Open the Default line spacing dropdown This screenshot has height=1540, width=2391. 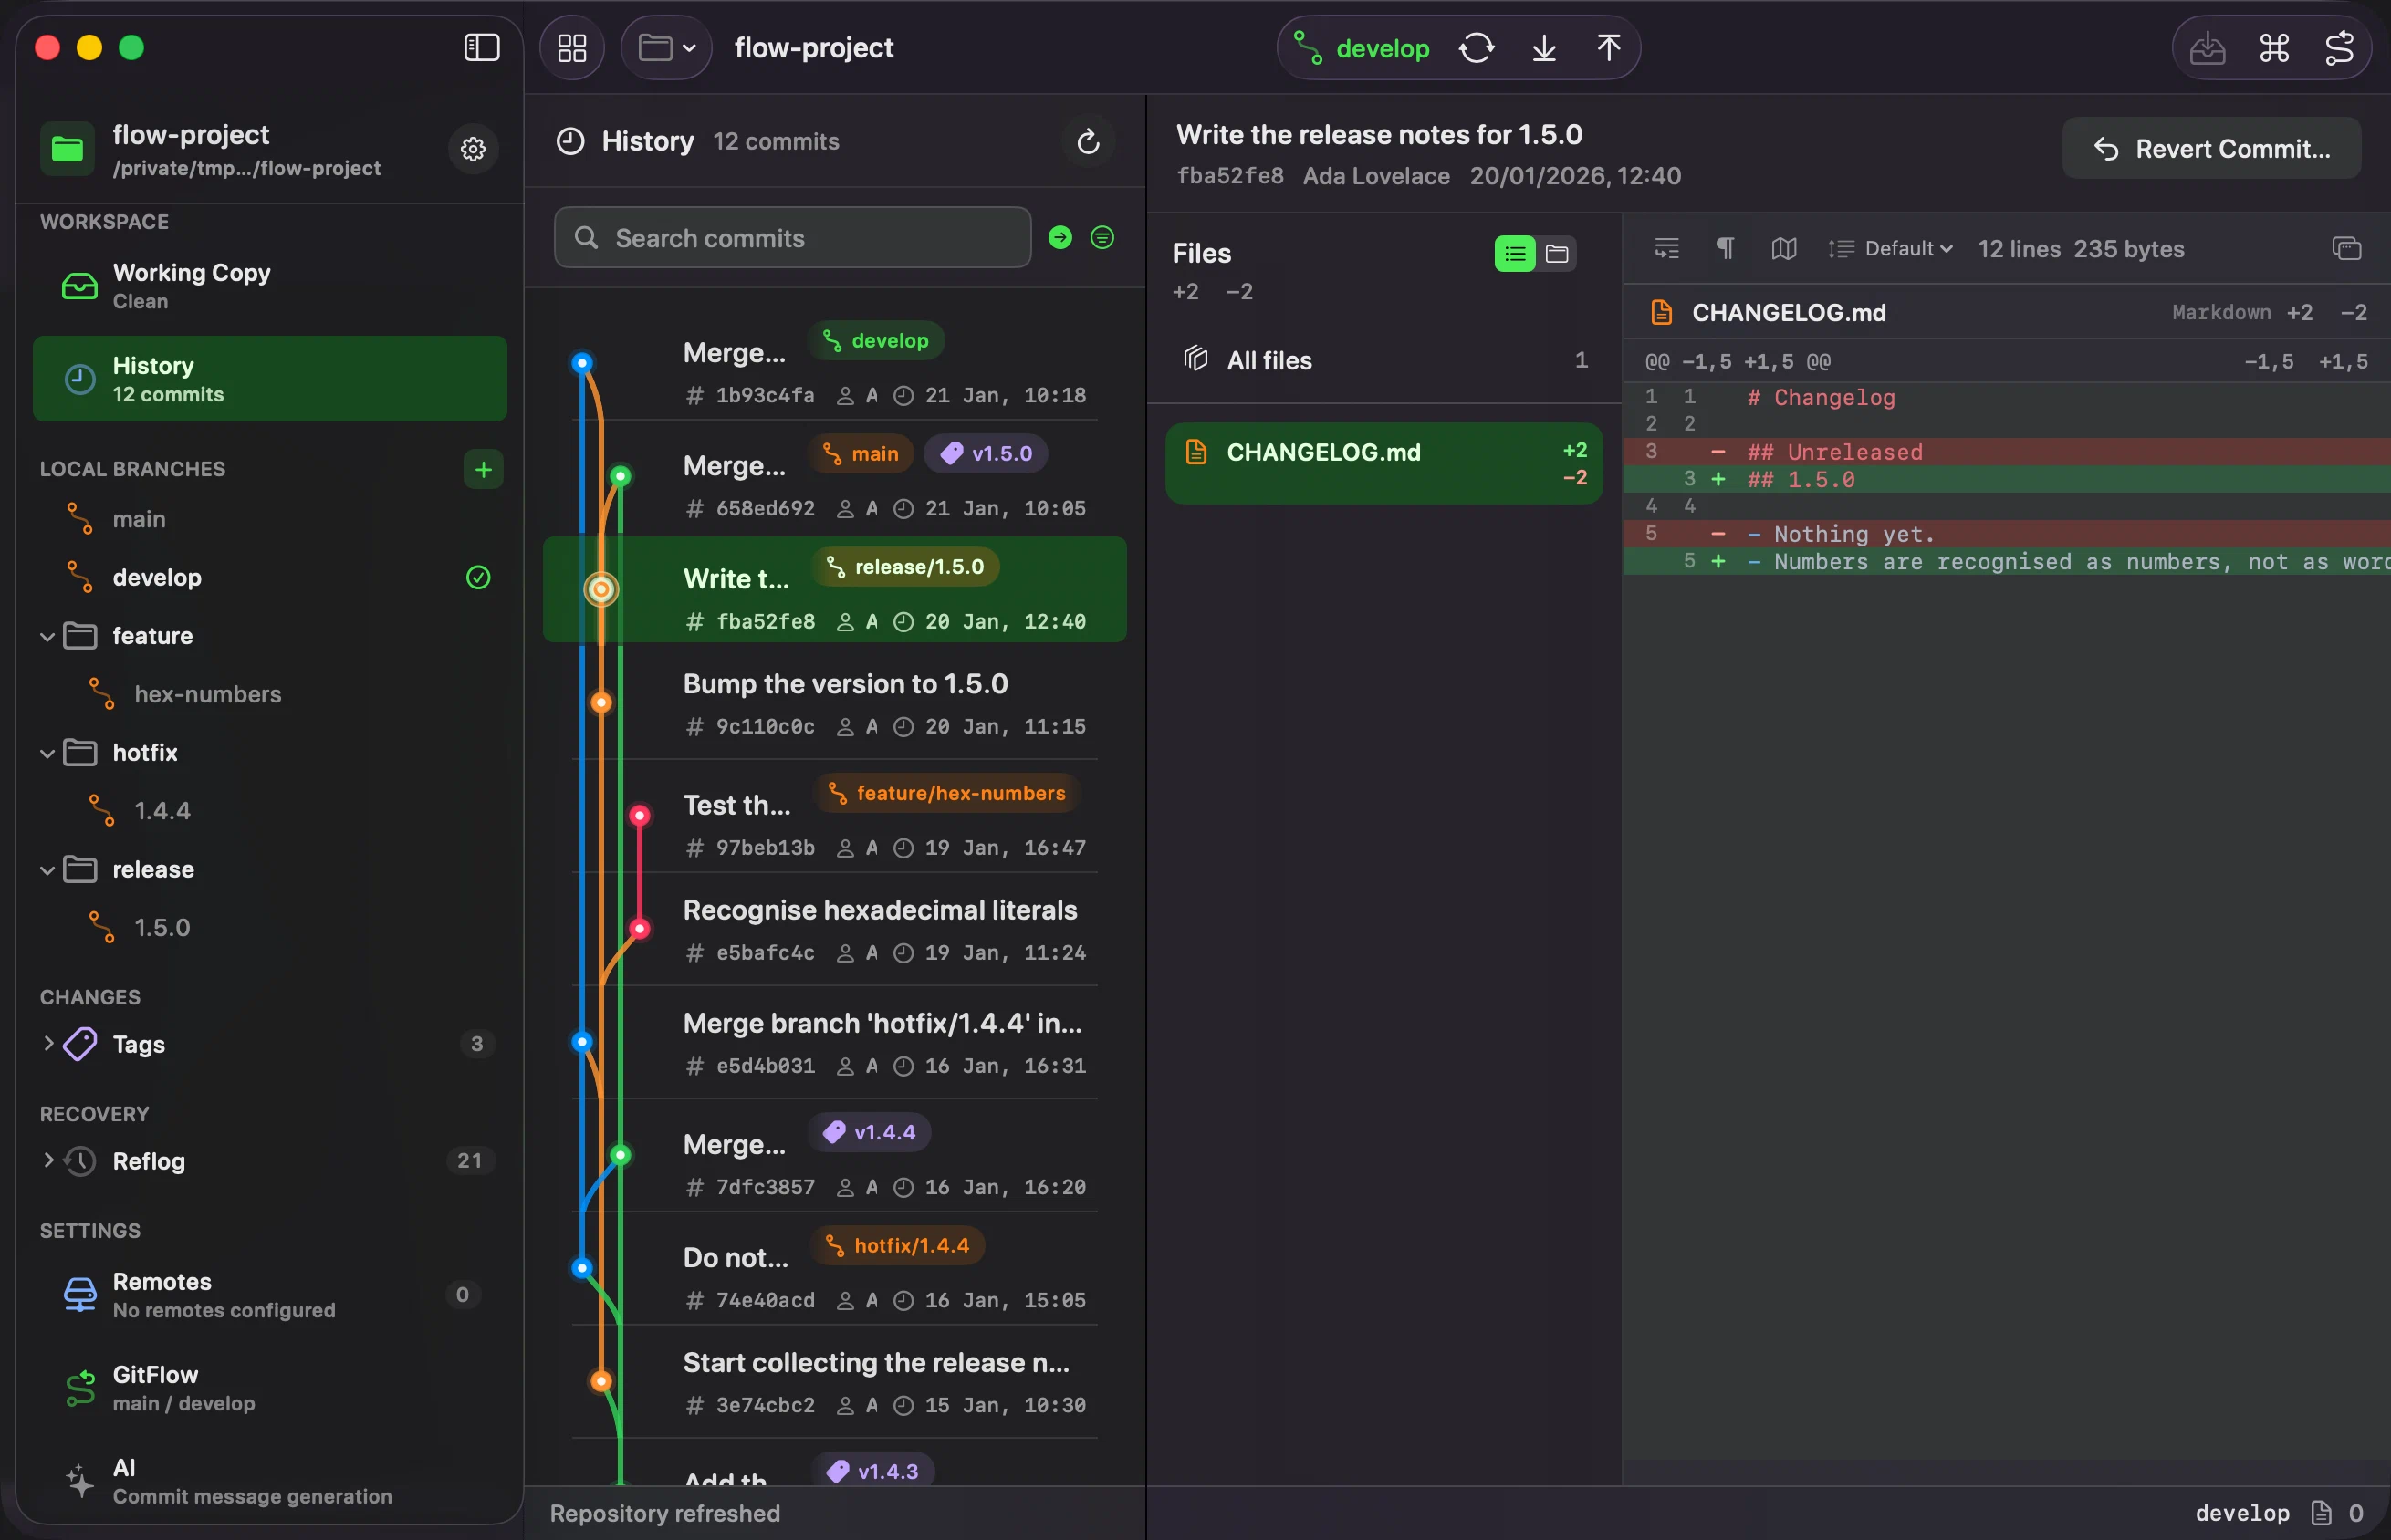1890,249
